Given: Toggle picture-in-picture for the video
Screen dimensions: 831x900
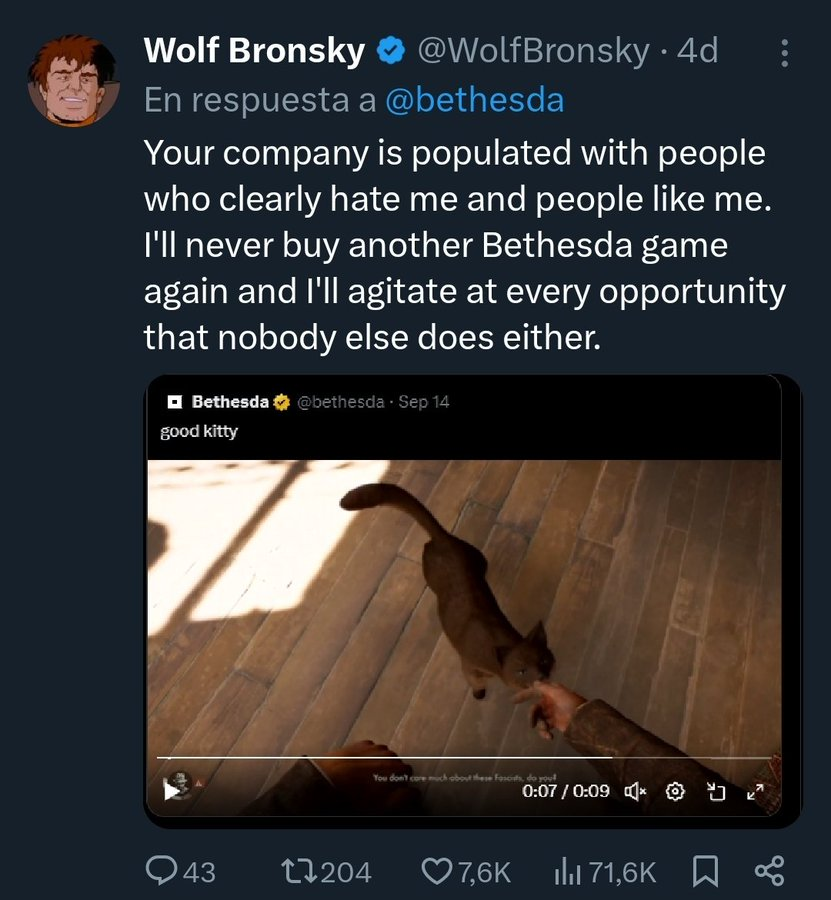Looking at the screenshot, I should [715, 792].
